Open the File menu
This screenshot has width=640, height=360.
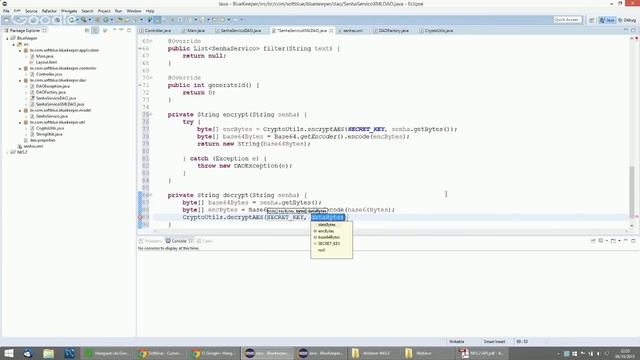[x=6, y=11]
